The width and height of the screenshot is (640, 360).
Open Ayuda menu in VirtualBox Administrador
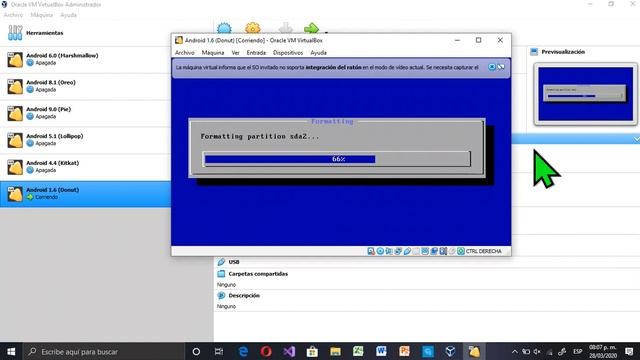(x=68, y=15)
